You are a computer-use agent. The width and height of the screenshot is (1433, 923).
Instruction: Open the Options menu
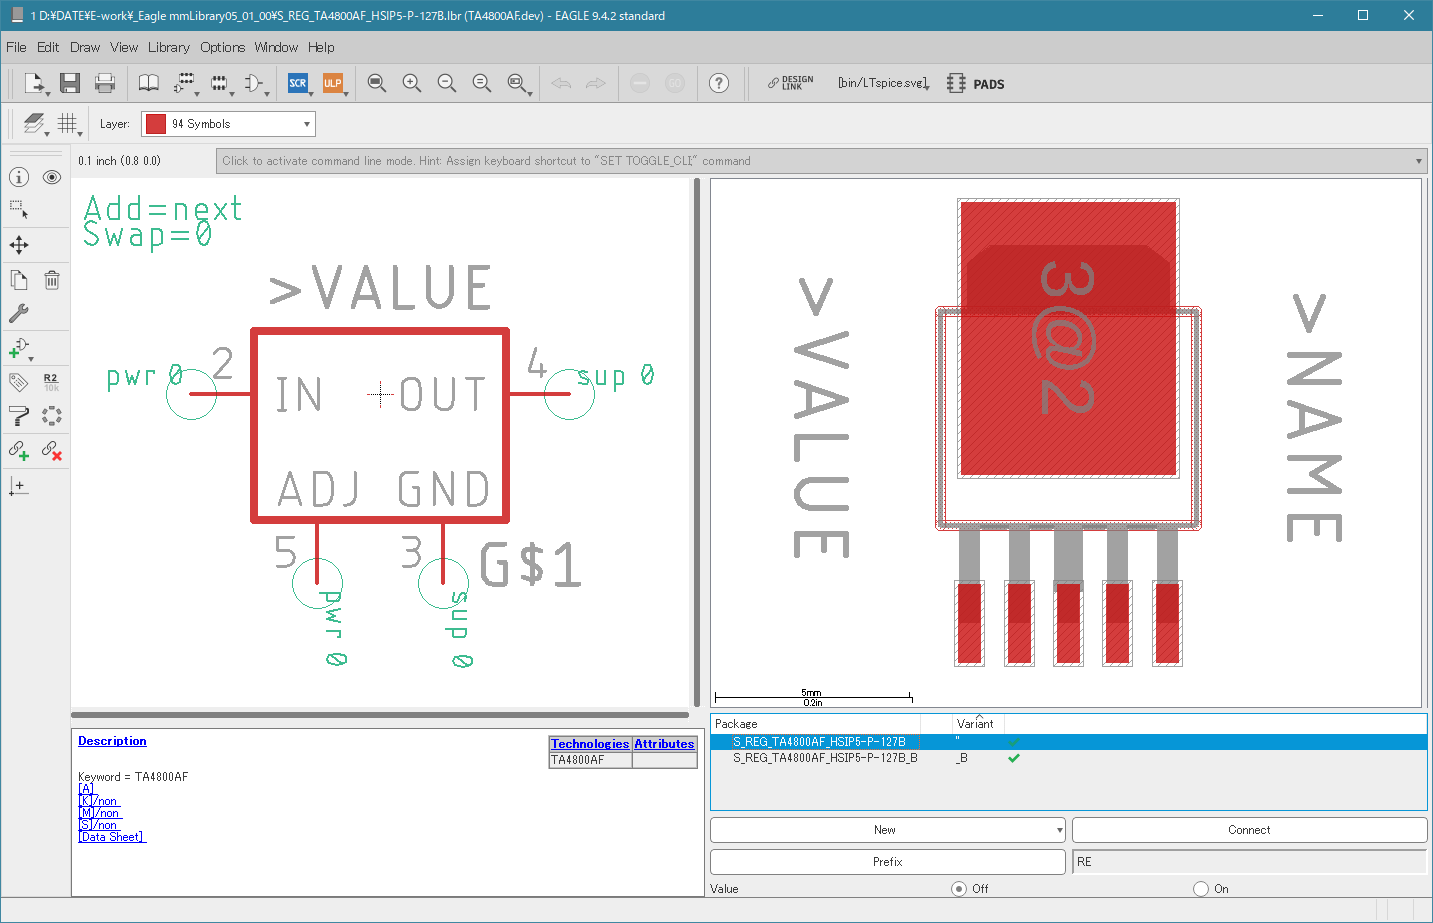[222, 47]
